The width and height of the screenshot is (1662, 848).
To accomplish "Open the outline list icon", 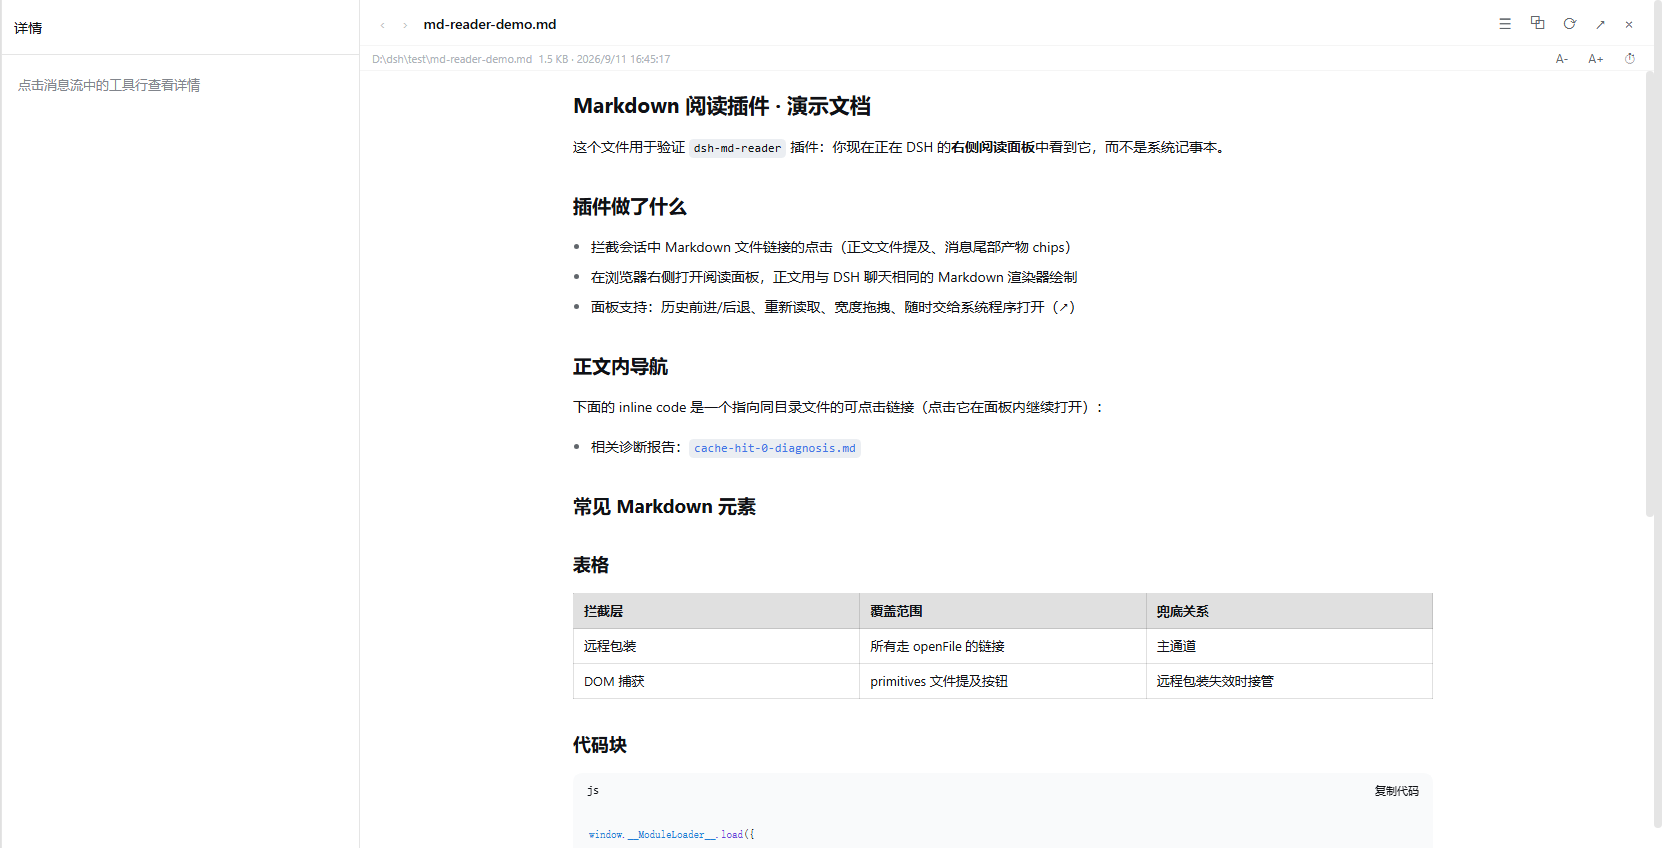I will [1505, 24].
